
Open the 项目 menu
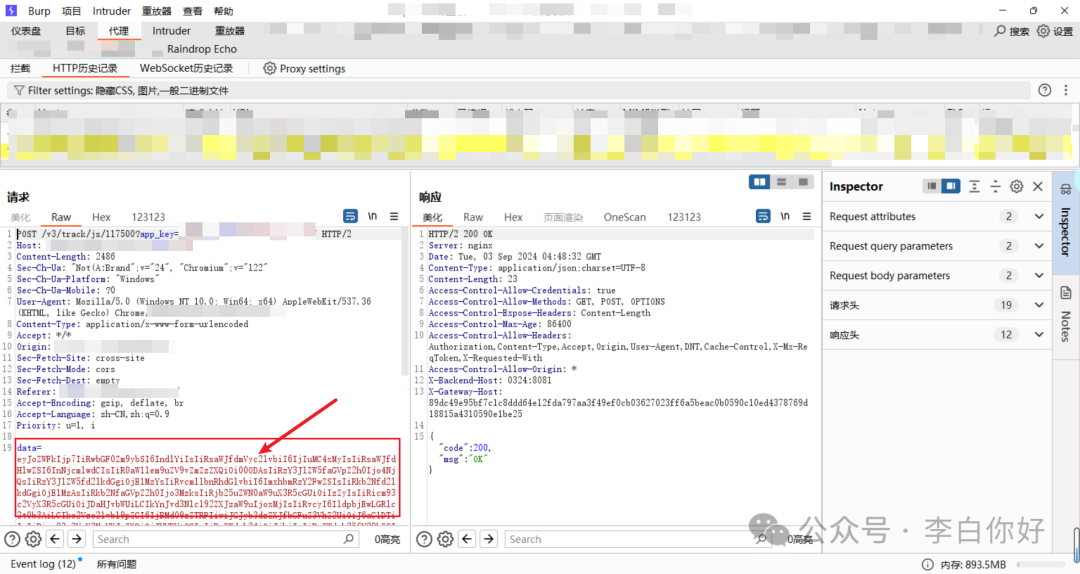point(71,11)
